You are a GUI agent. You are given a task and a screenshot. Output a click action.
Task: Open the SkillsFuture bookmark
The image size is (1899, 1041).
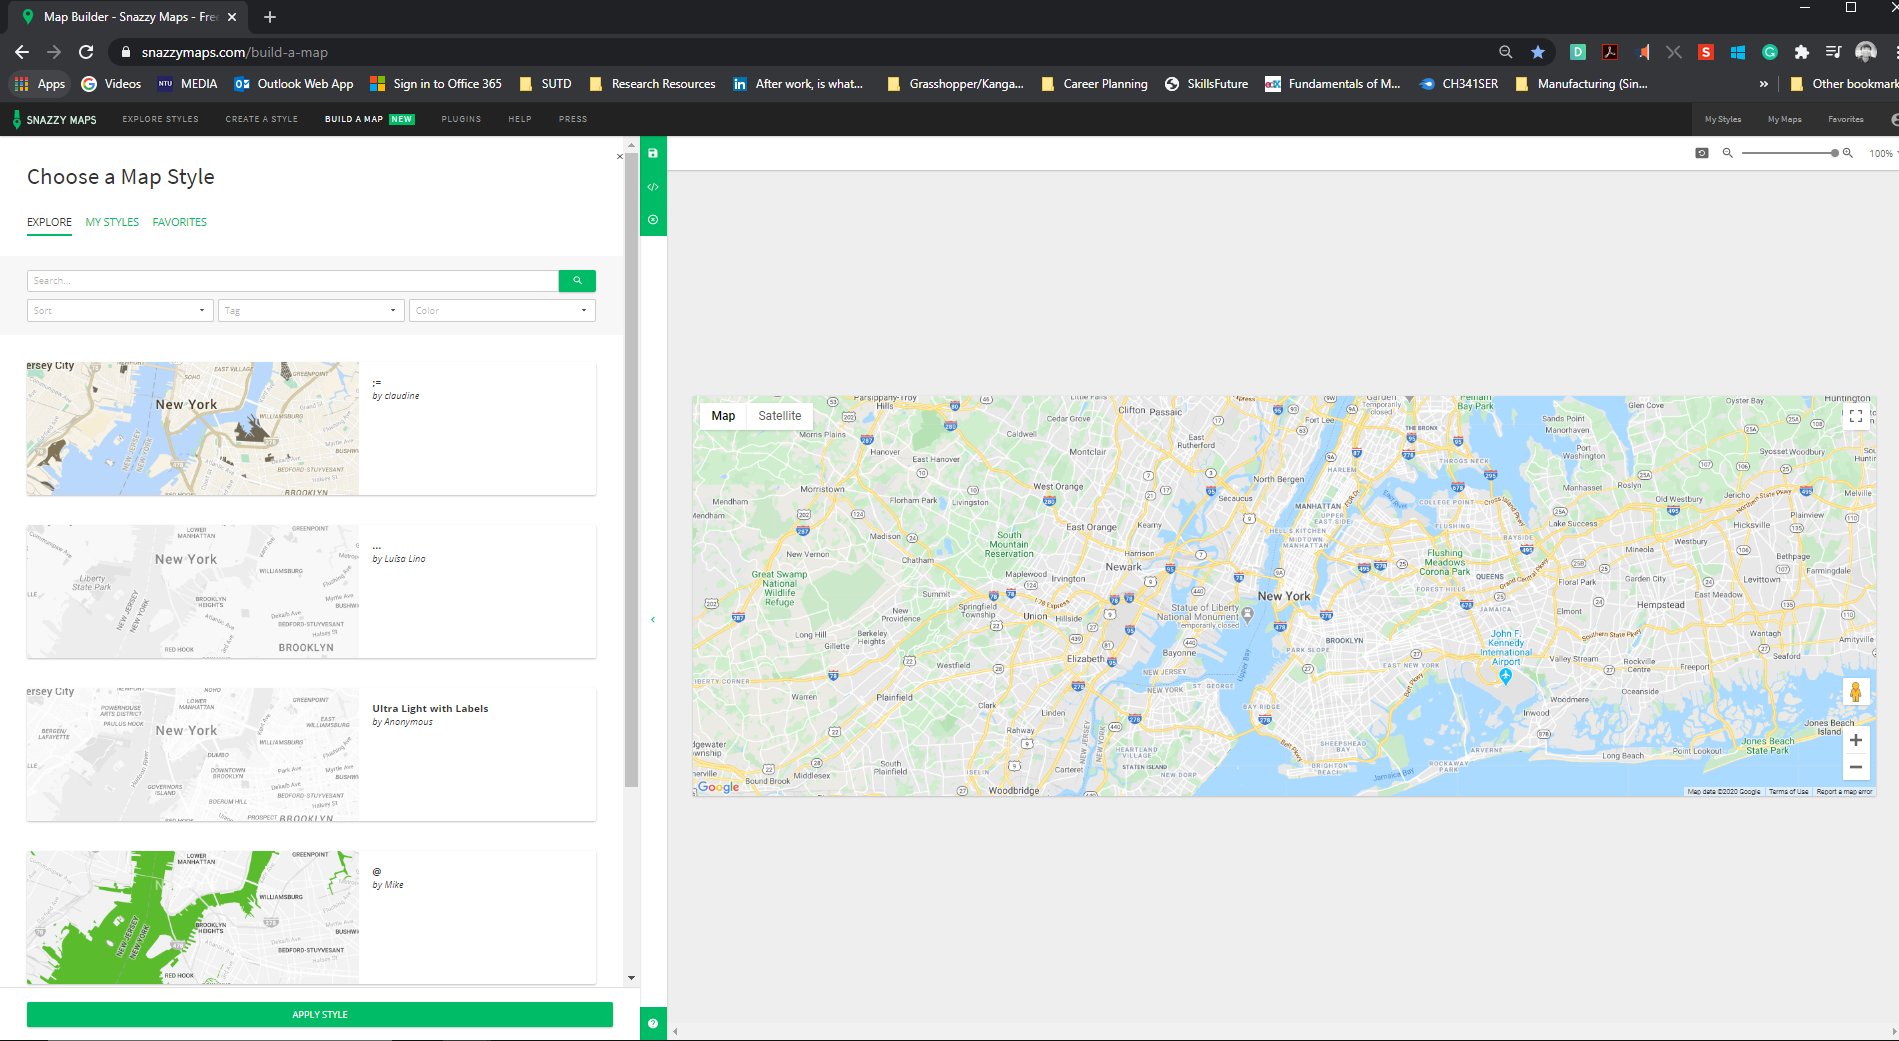(x=1206, y=84)
